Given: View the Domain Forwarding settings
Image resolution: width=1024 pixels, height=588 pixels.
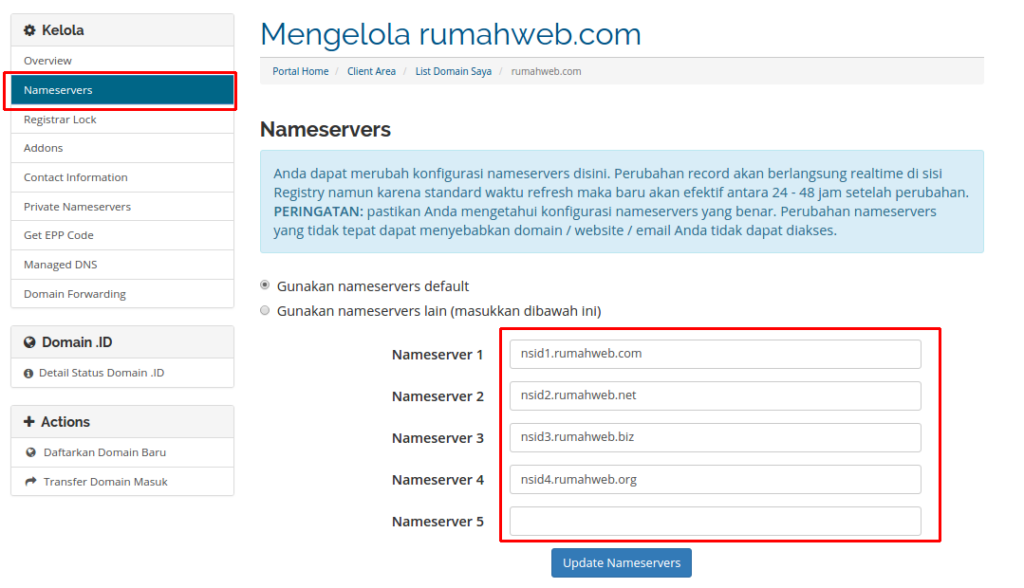Looking at the screenshot, I should coord(122,293).
